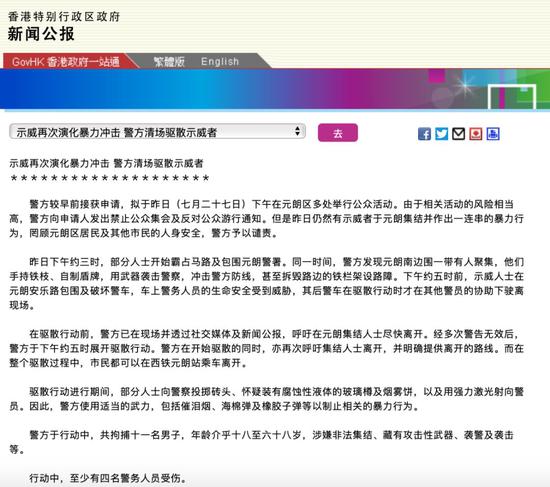550x487 pixels.
Task: Click 香港特别行政区政府 header text
Action: [64, 16]
